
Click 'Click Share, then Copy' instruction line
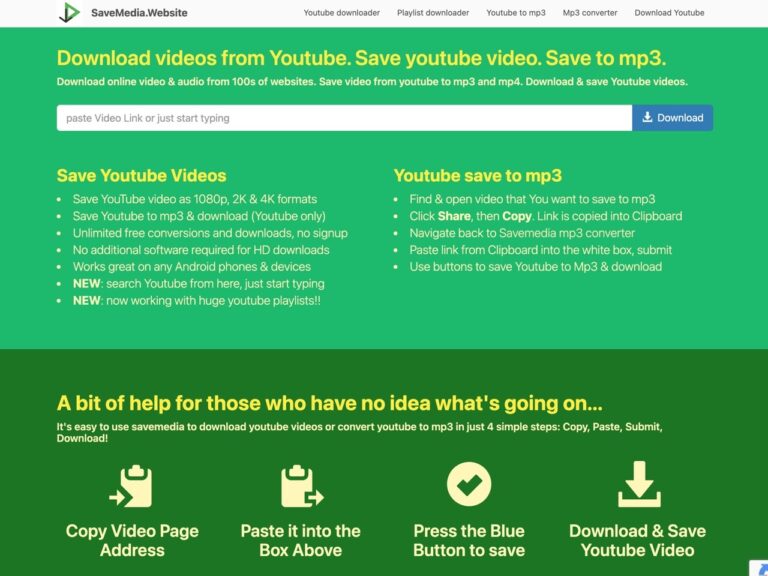(x=546, y=216)
